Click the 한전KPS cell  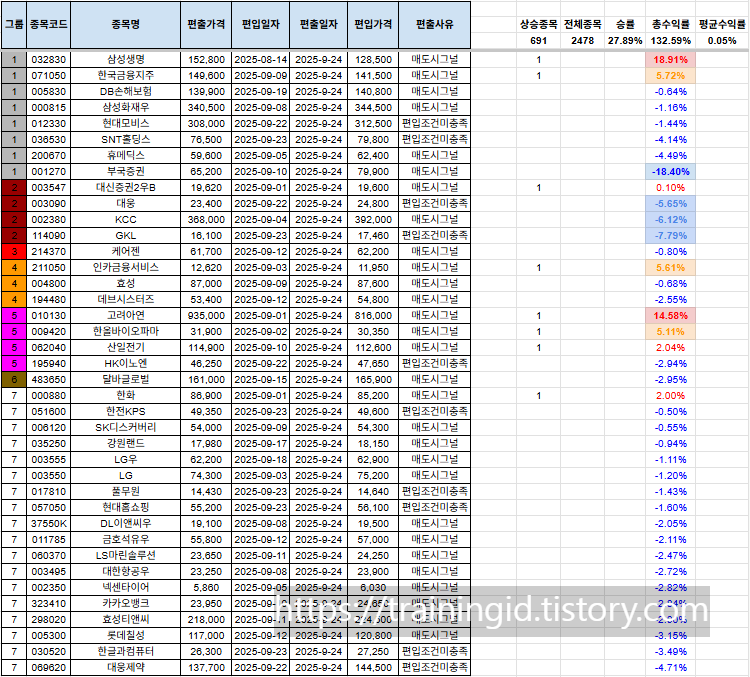click(x=126, y=411)
